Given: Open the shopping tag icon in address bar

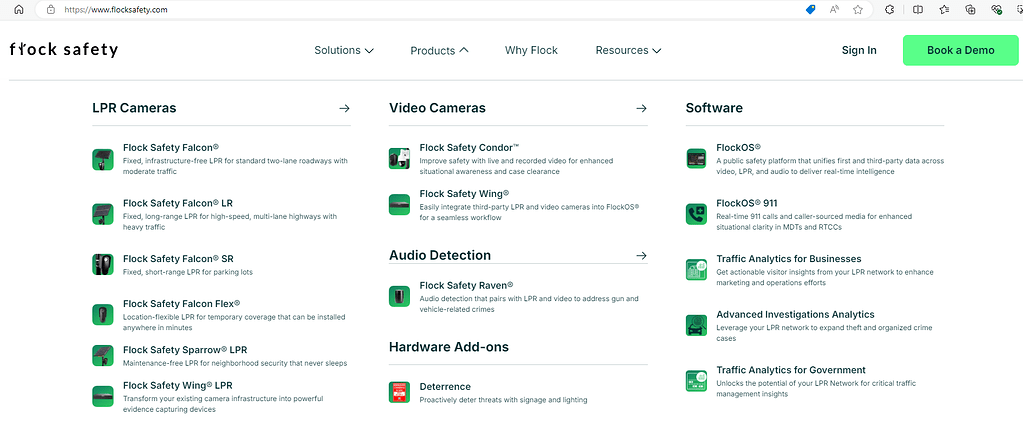Looking at the screenshot, I should click(x=811, y=10).
